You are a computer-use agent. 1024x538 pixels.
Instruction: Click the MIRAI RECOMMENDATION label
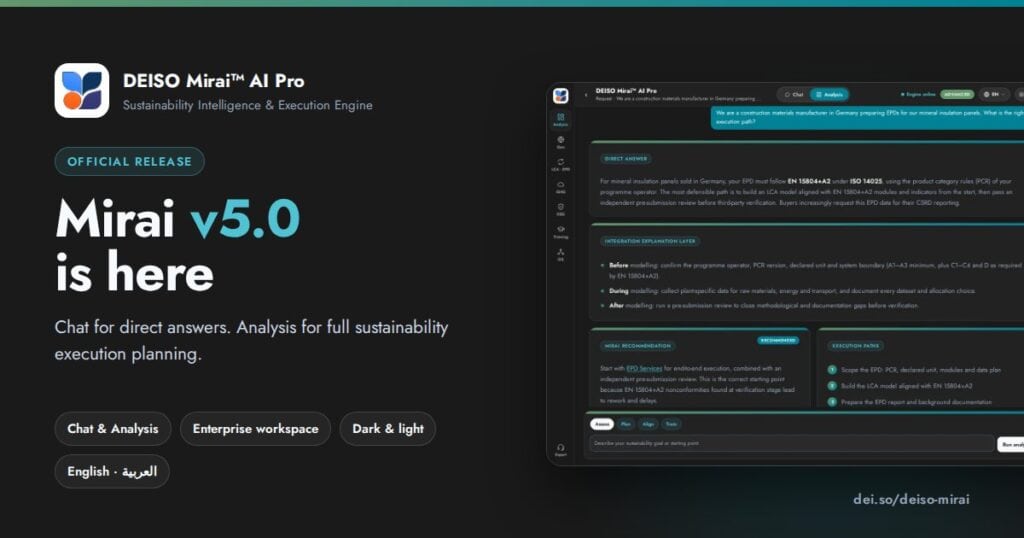click(x=637, y=346)
